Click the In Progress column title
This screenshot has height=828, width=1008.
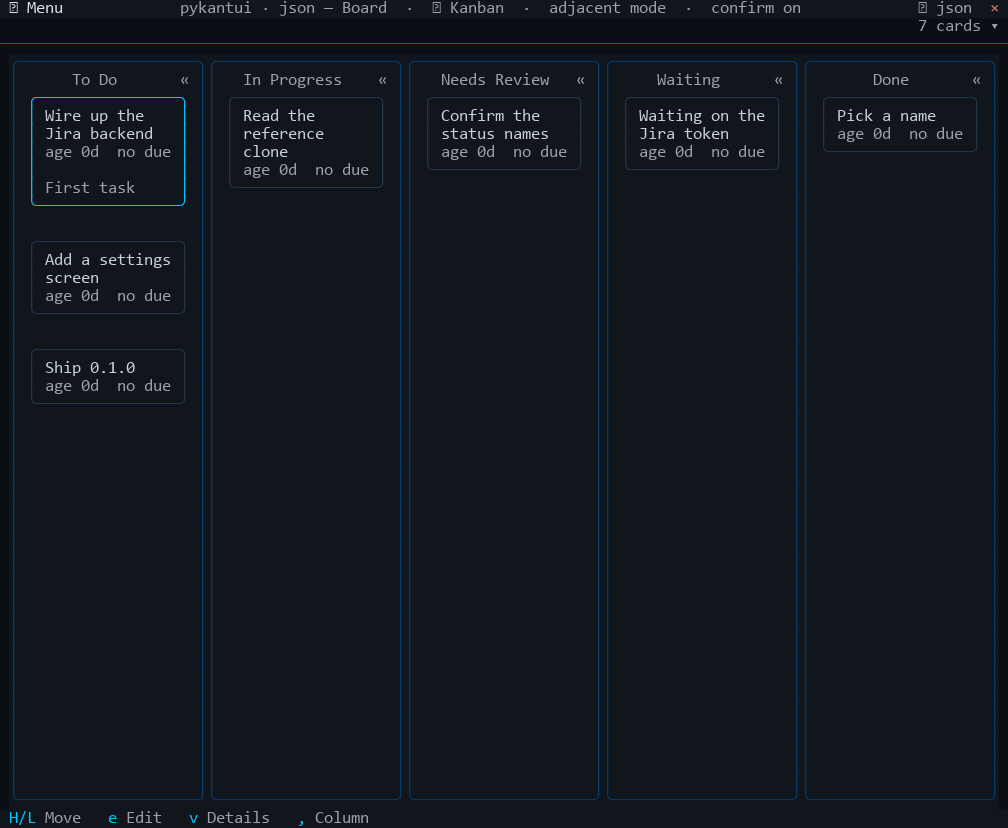[x=292, y=80]
